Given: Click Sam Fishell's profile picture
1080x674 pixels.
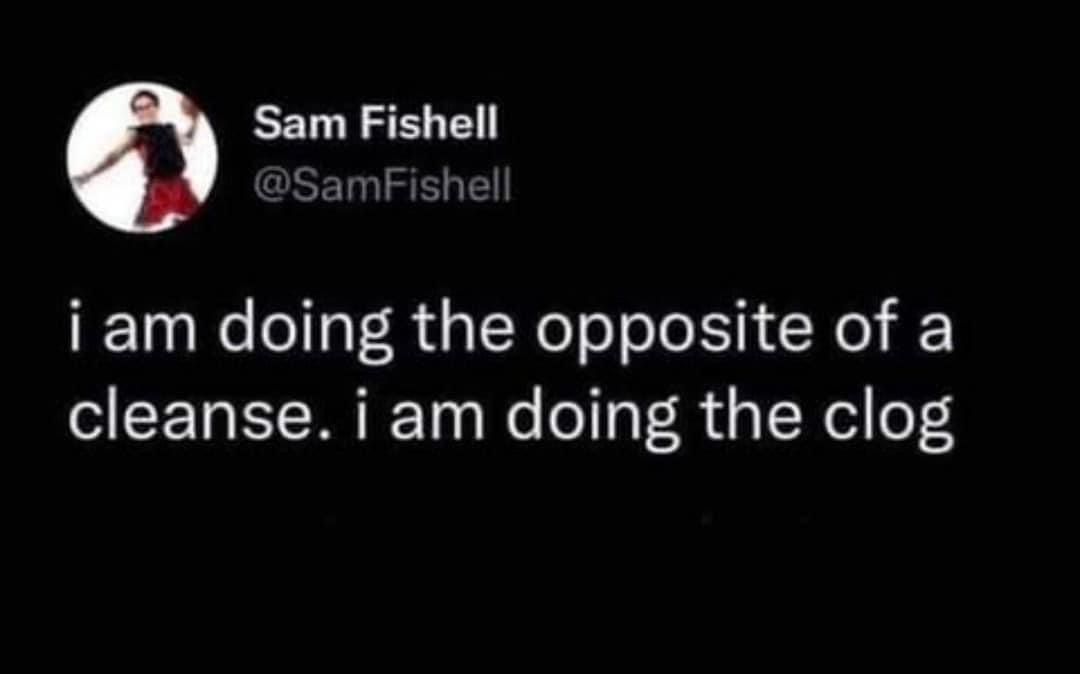Looking at the screenshot, I should point(142,158).
